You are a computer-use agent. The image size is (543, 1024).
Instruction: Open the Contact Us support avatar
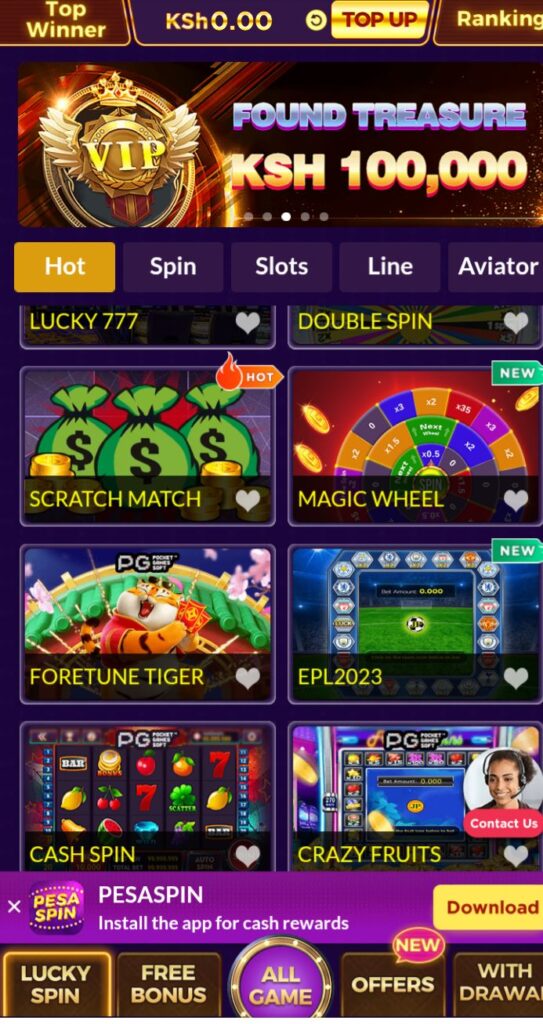coord(502,792)
